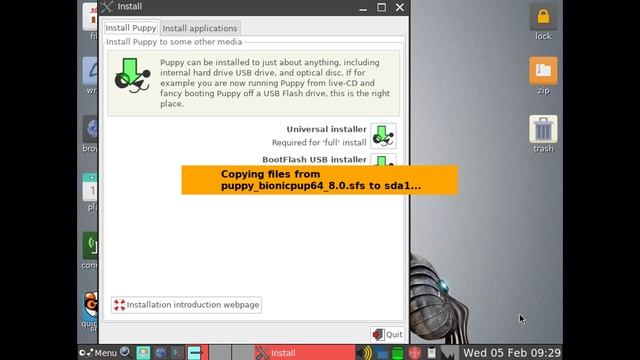Launch the Universal installer icon button
Viewport: 640px width, 360px height.
tap(383, 136)
